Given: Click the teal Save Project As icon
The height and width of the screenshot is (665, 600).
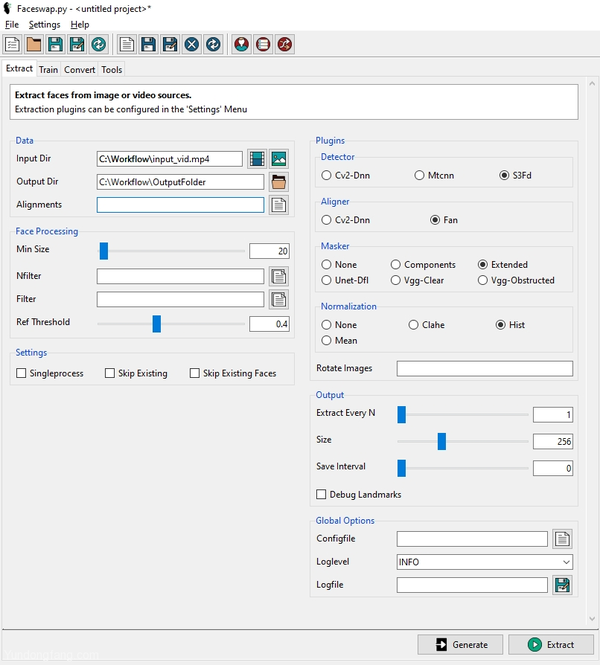Looking at the screenshot, I should pos(77,44).
